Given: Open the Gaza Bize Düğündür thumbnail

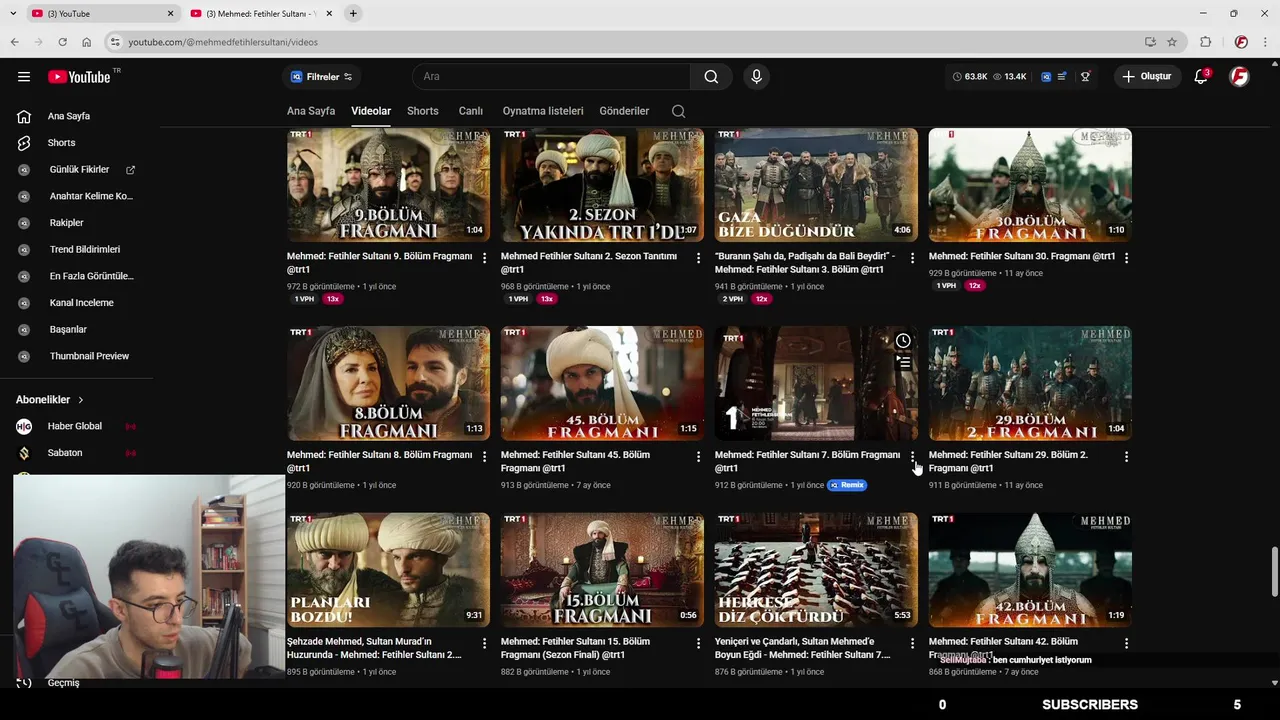Looking at the screenshot, I should 816,185.
